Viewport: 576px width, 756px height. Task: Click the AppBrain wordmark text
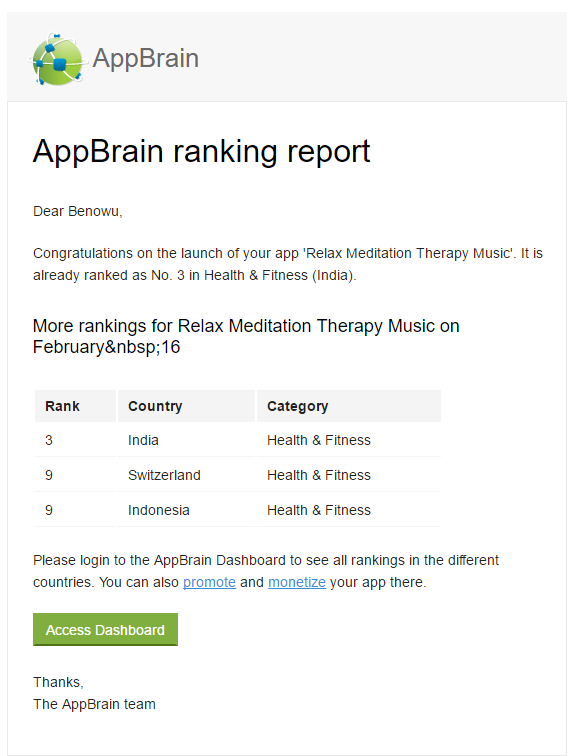[x=146, y=59]
